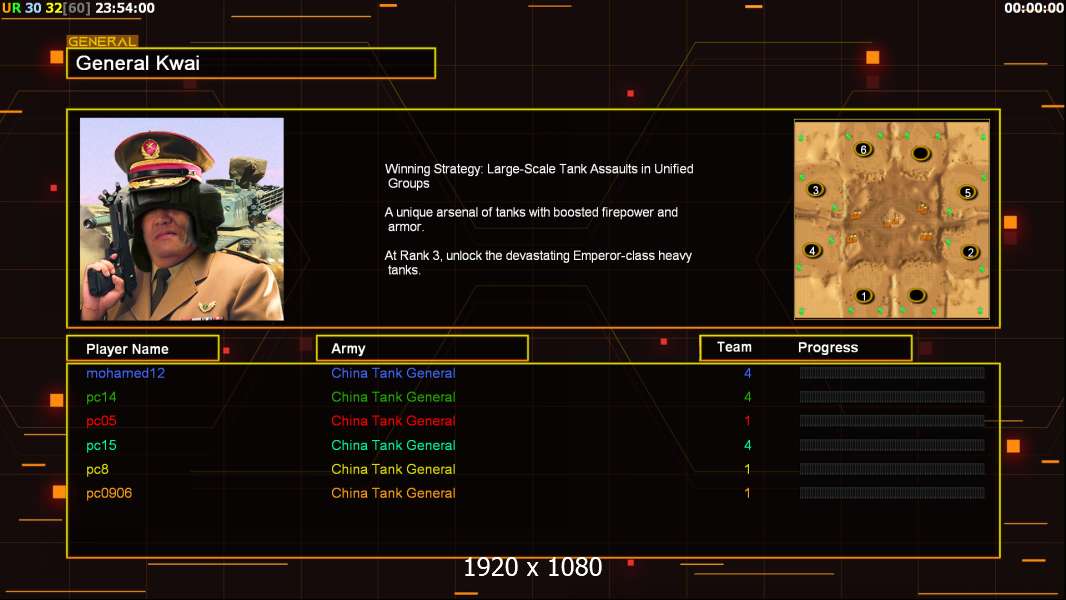Image resolution: width=1066 pixels, height=600 pixels.
Task: Click pc14's loading progress bar
Action: [x=892, y=397]
